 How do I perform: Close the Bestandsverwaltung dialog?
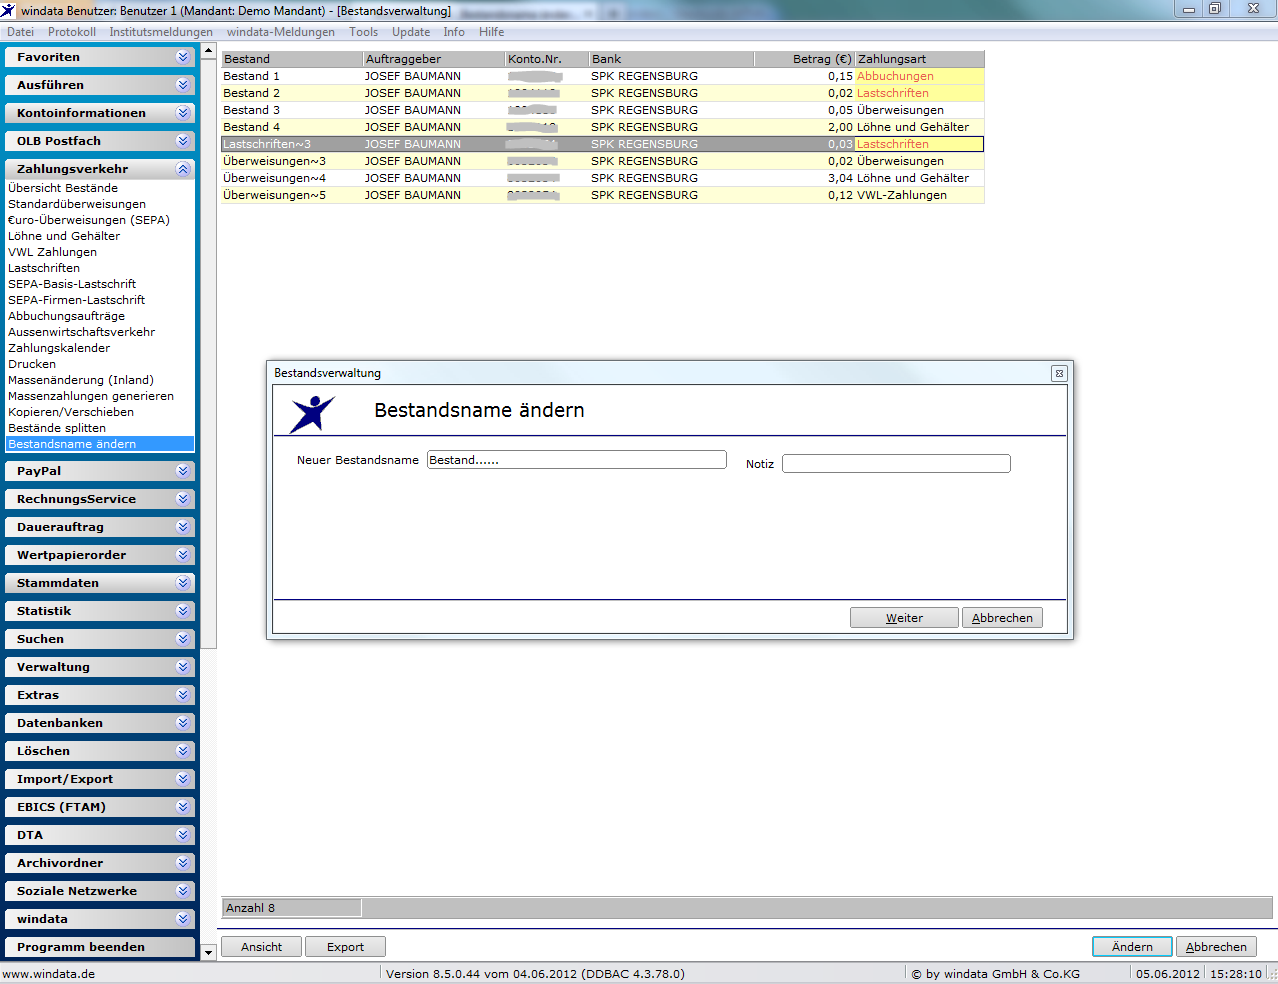[x=1059, y=373]
